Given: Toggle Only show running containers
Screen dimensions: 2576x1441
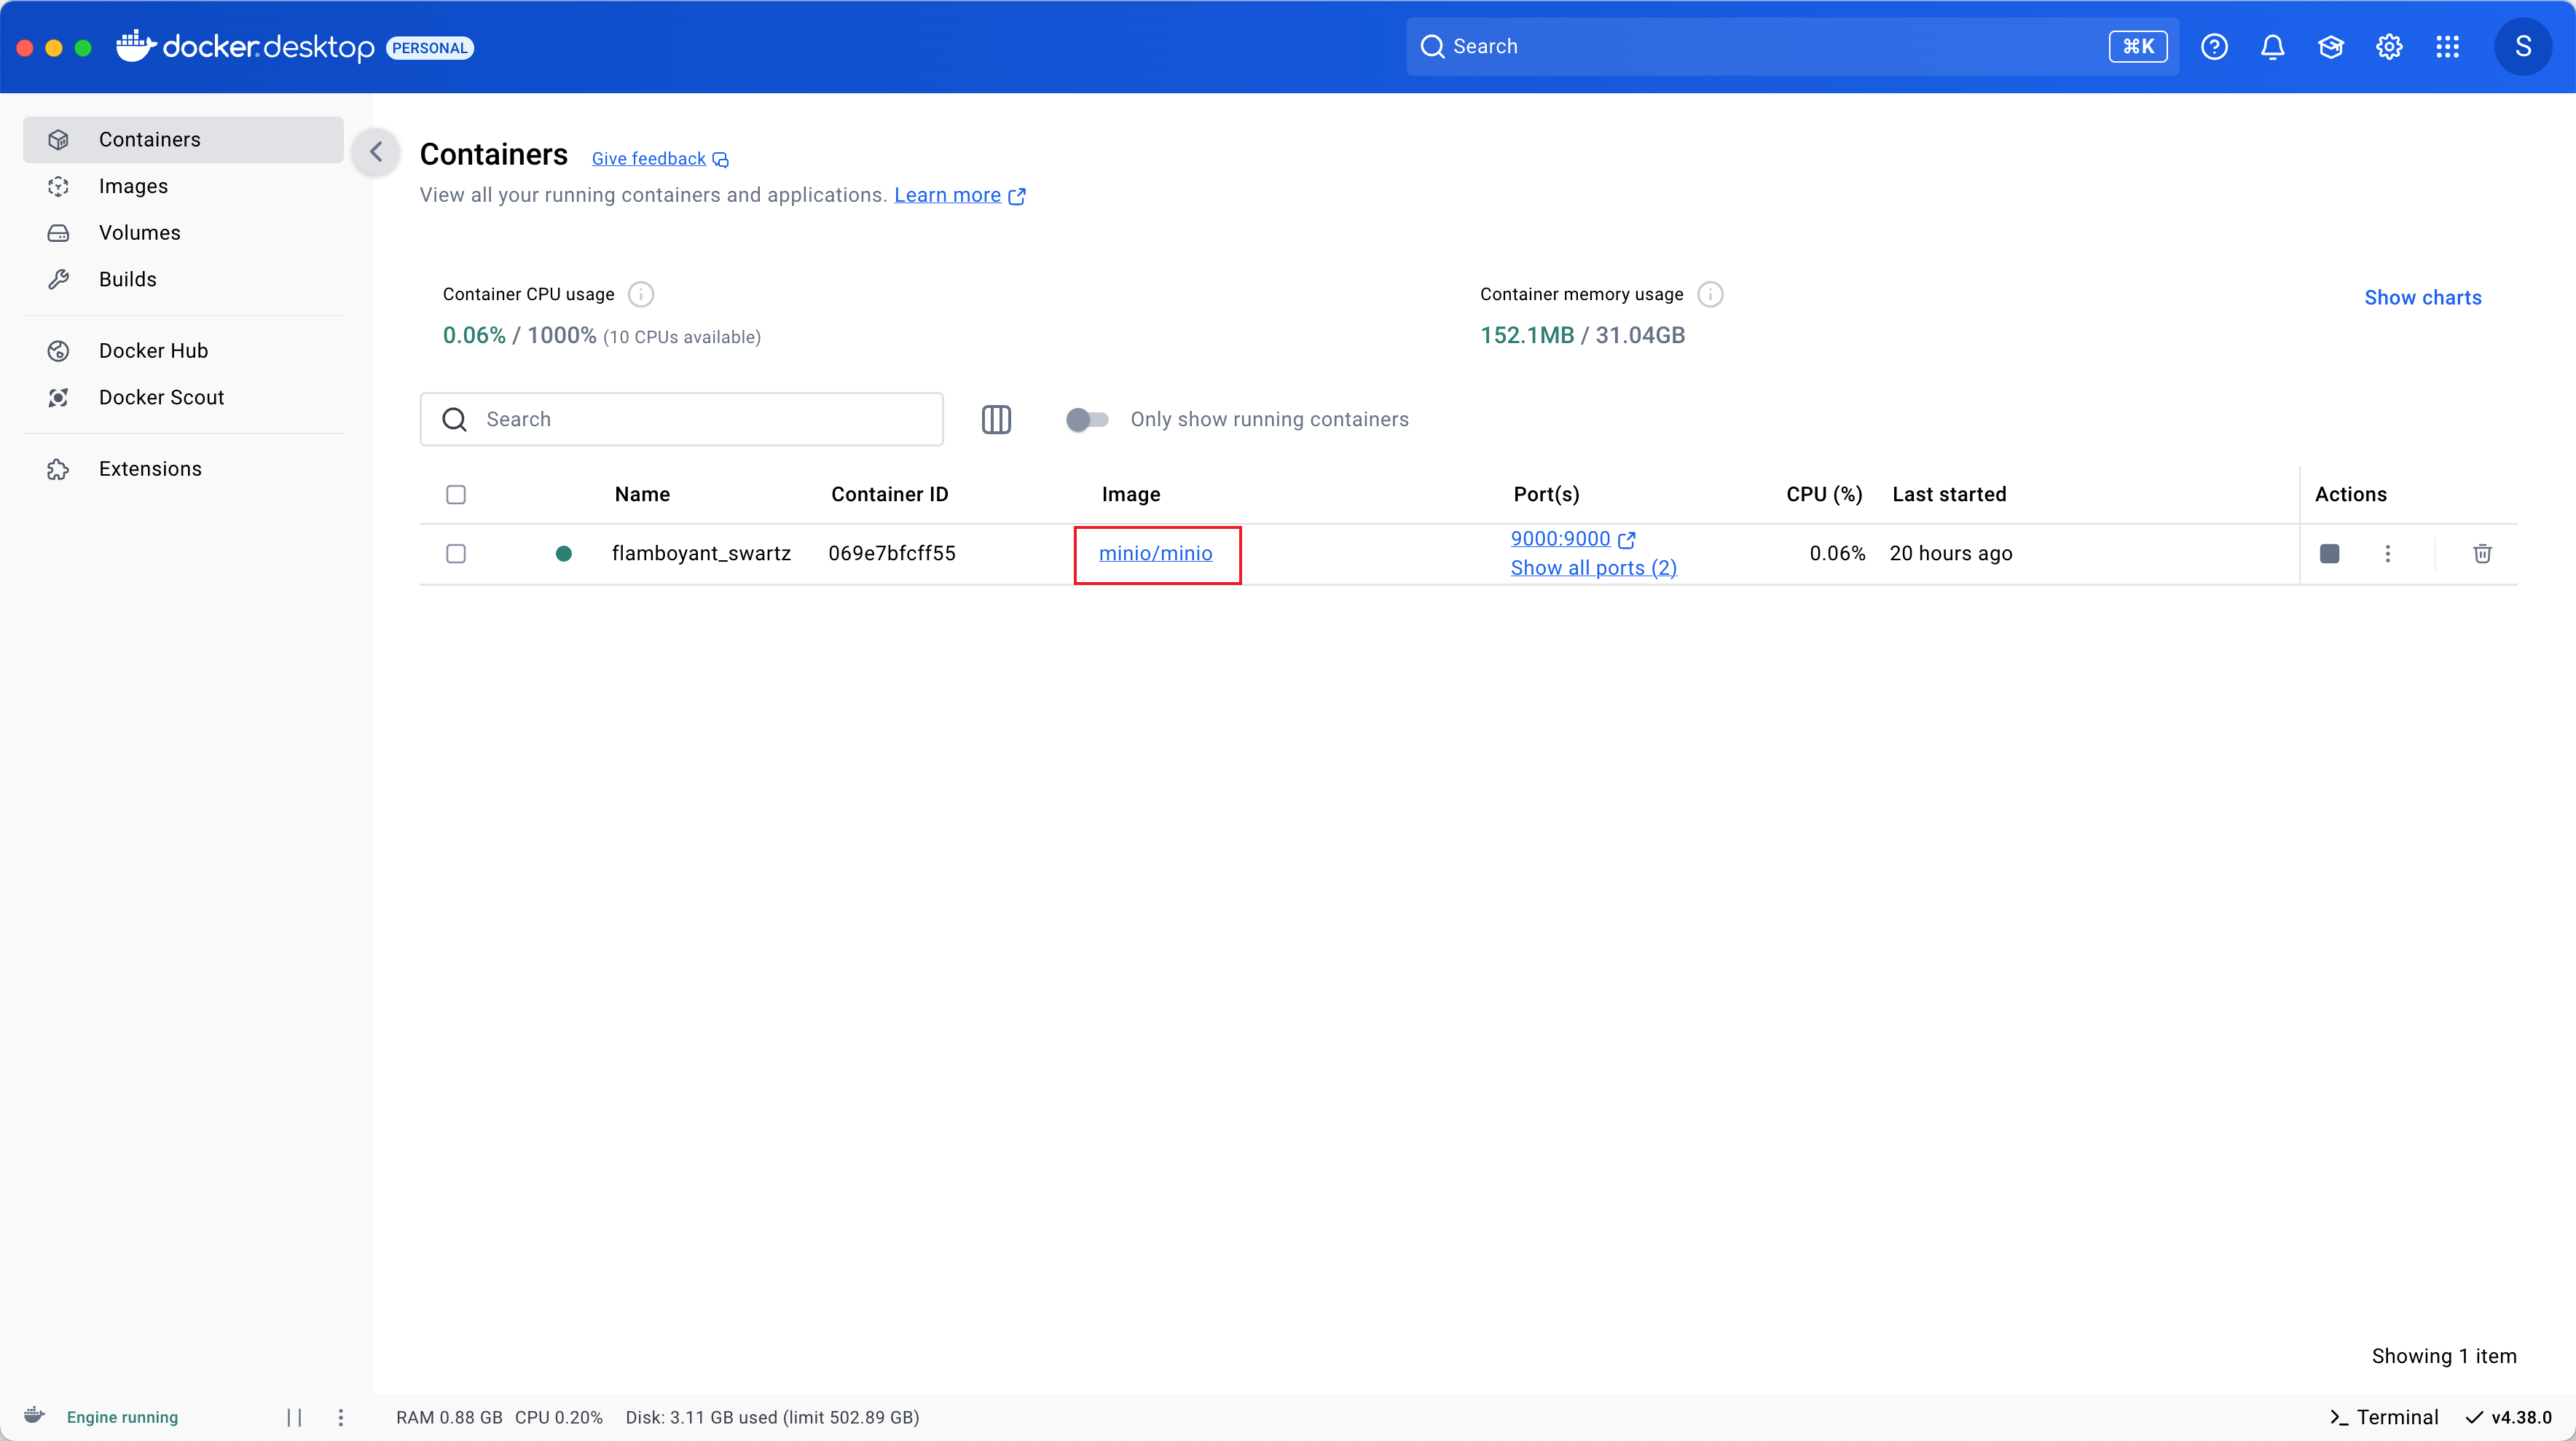Looking at the screenshot, I should [x=1087, y=419].
